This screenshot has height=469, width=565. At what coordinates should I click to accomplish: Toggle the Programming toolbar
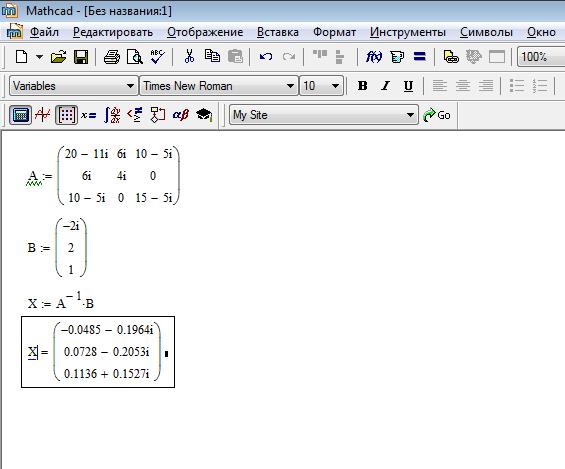(157, 115)
